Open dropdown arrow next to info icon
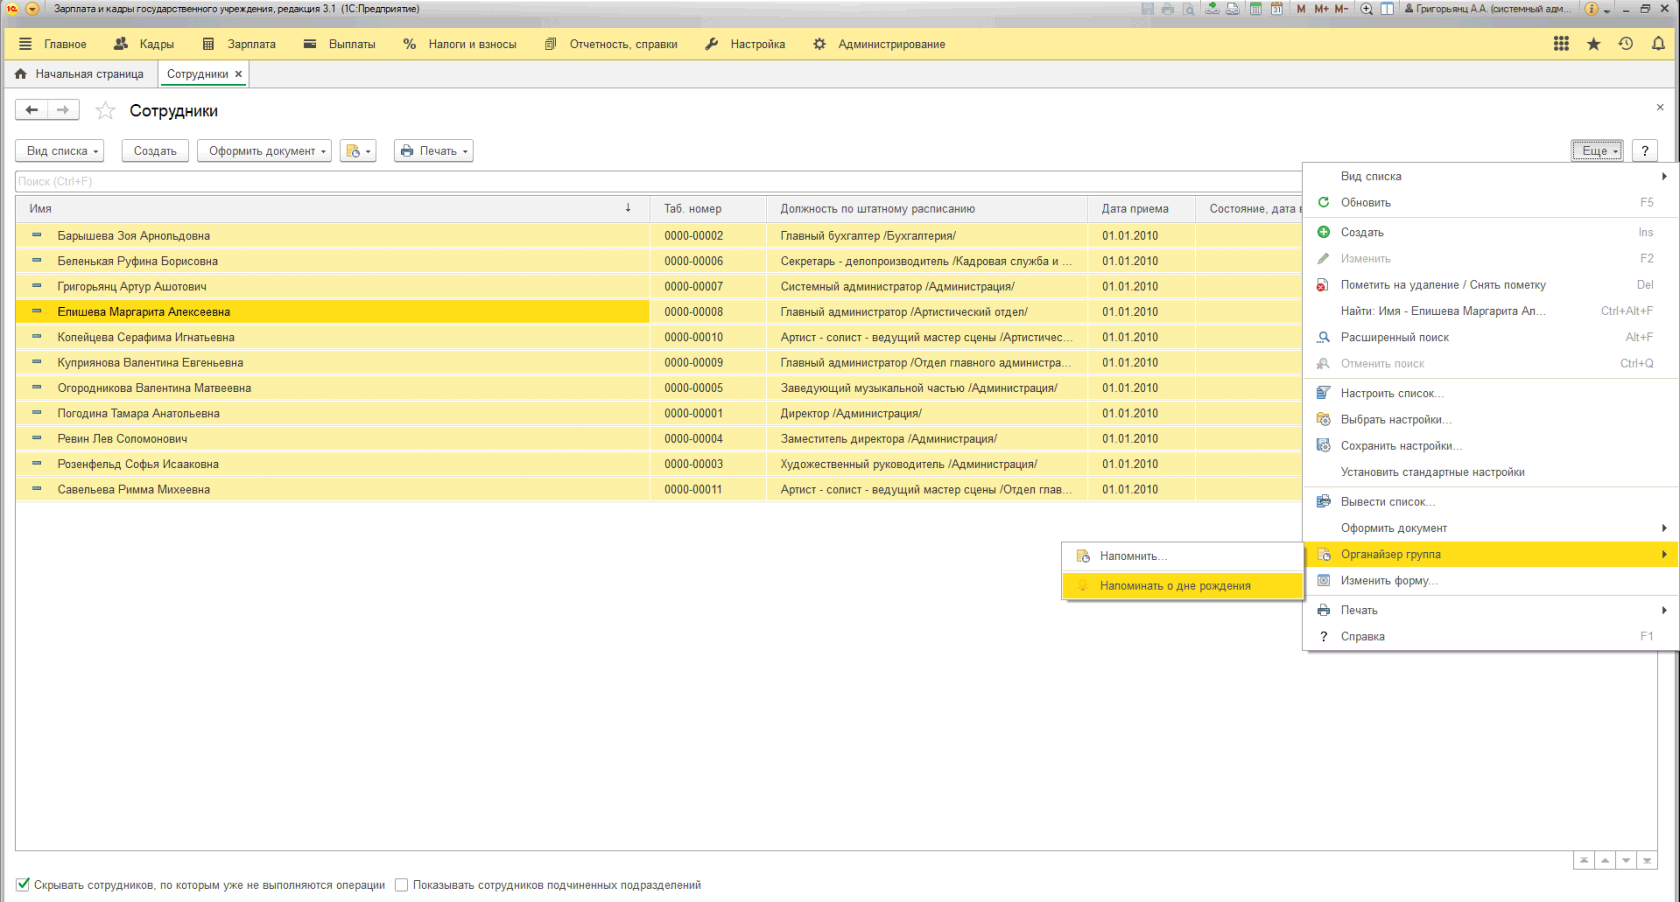The width and height of the screenshot is (1680, 902). click(1607, 10)
